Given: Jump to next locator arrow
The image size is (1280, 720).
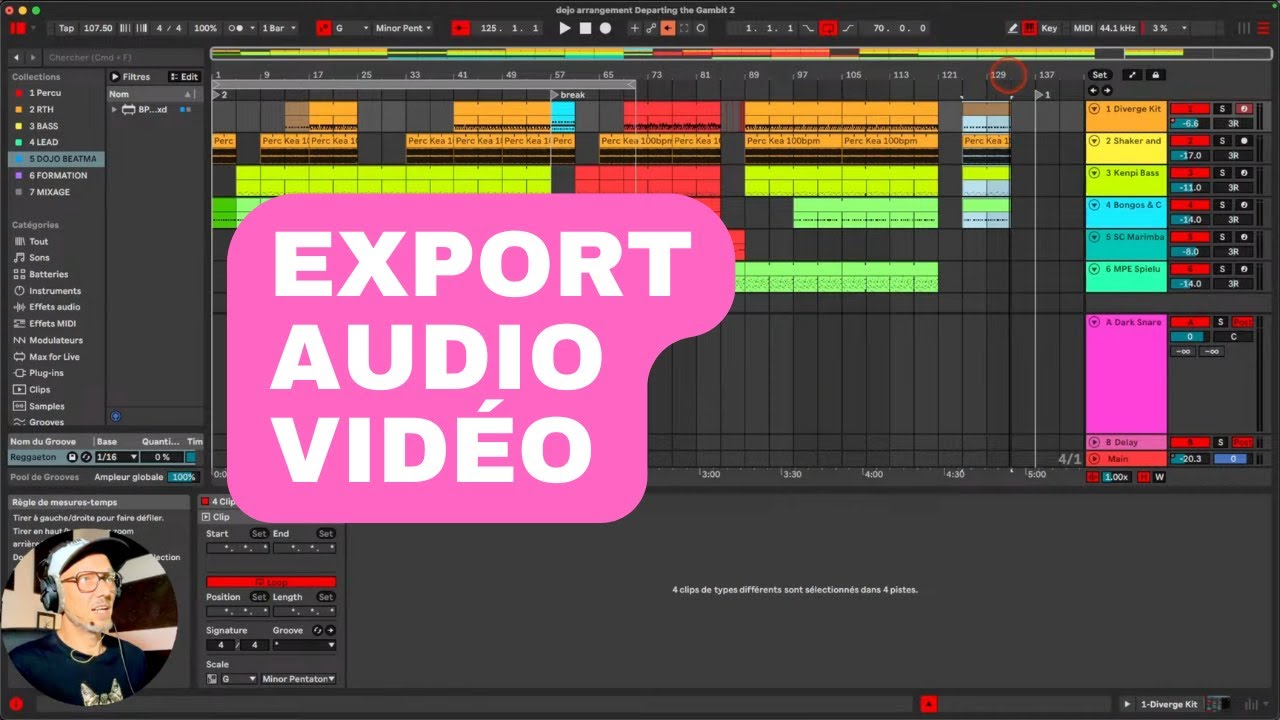Looking at the screenshot, I should click(x=1106, y=91).
